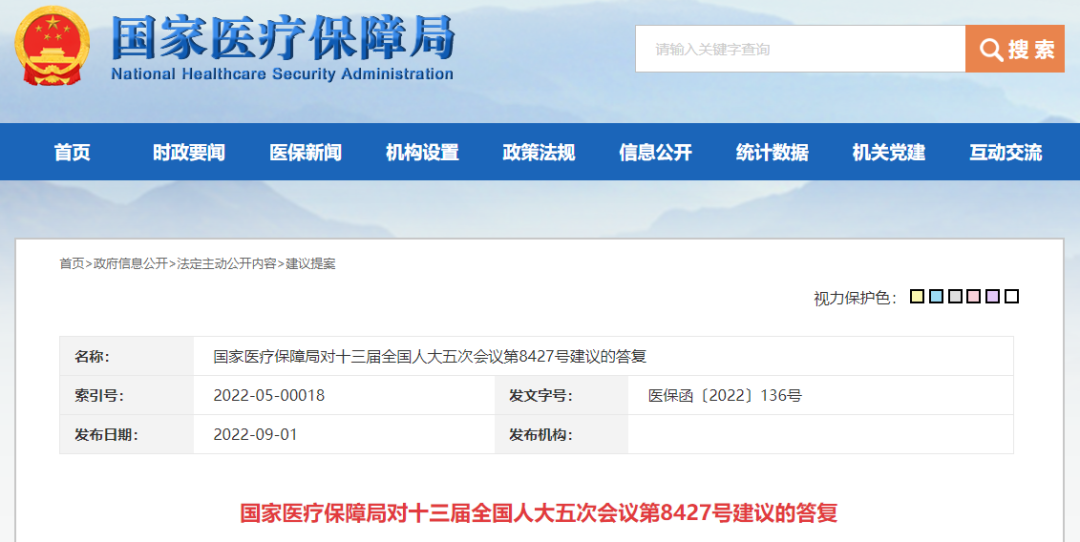Viewport: 1080px width, 542px height.
Task: Go to 互动交流 section
Action: point(1005,153)
